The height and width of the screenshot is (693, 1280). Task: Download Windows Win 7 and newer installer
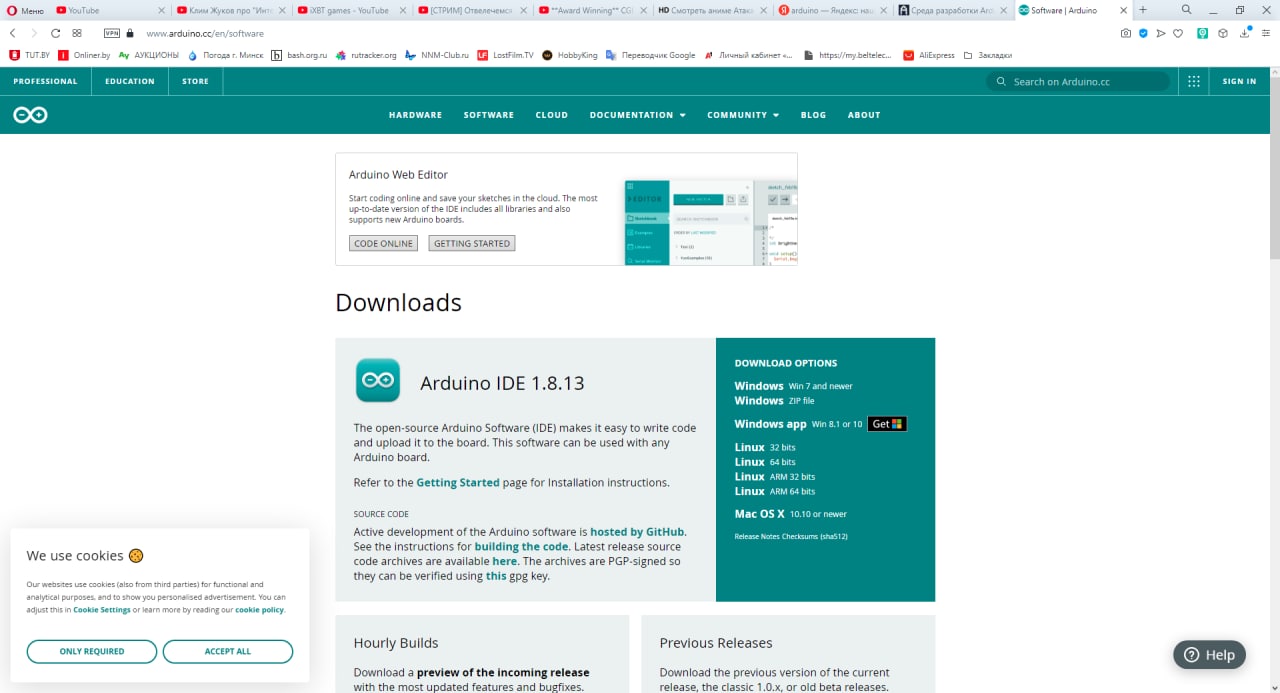794,386
